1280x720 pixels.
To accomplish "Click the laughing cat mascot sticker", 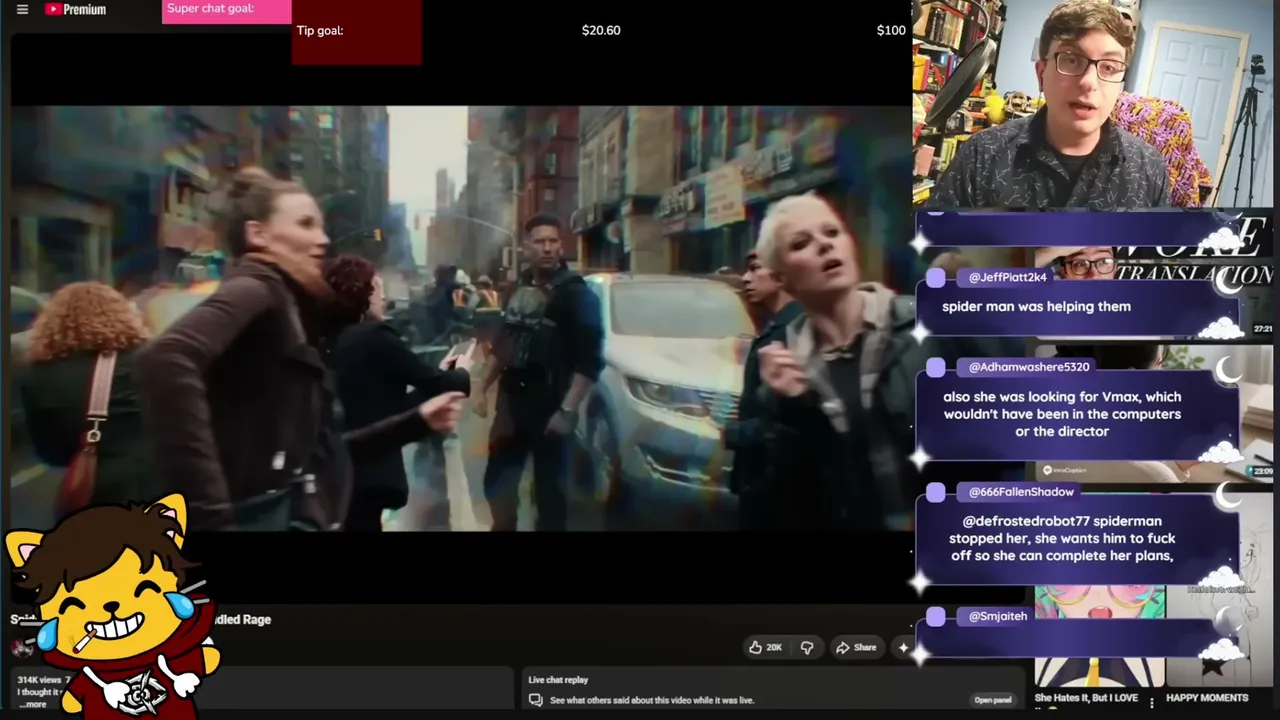I will [112, 606].
